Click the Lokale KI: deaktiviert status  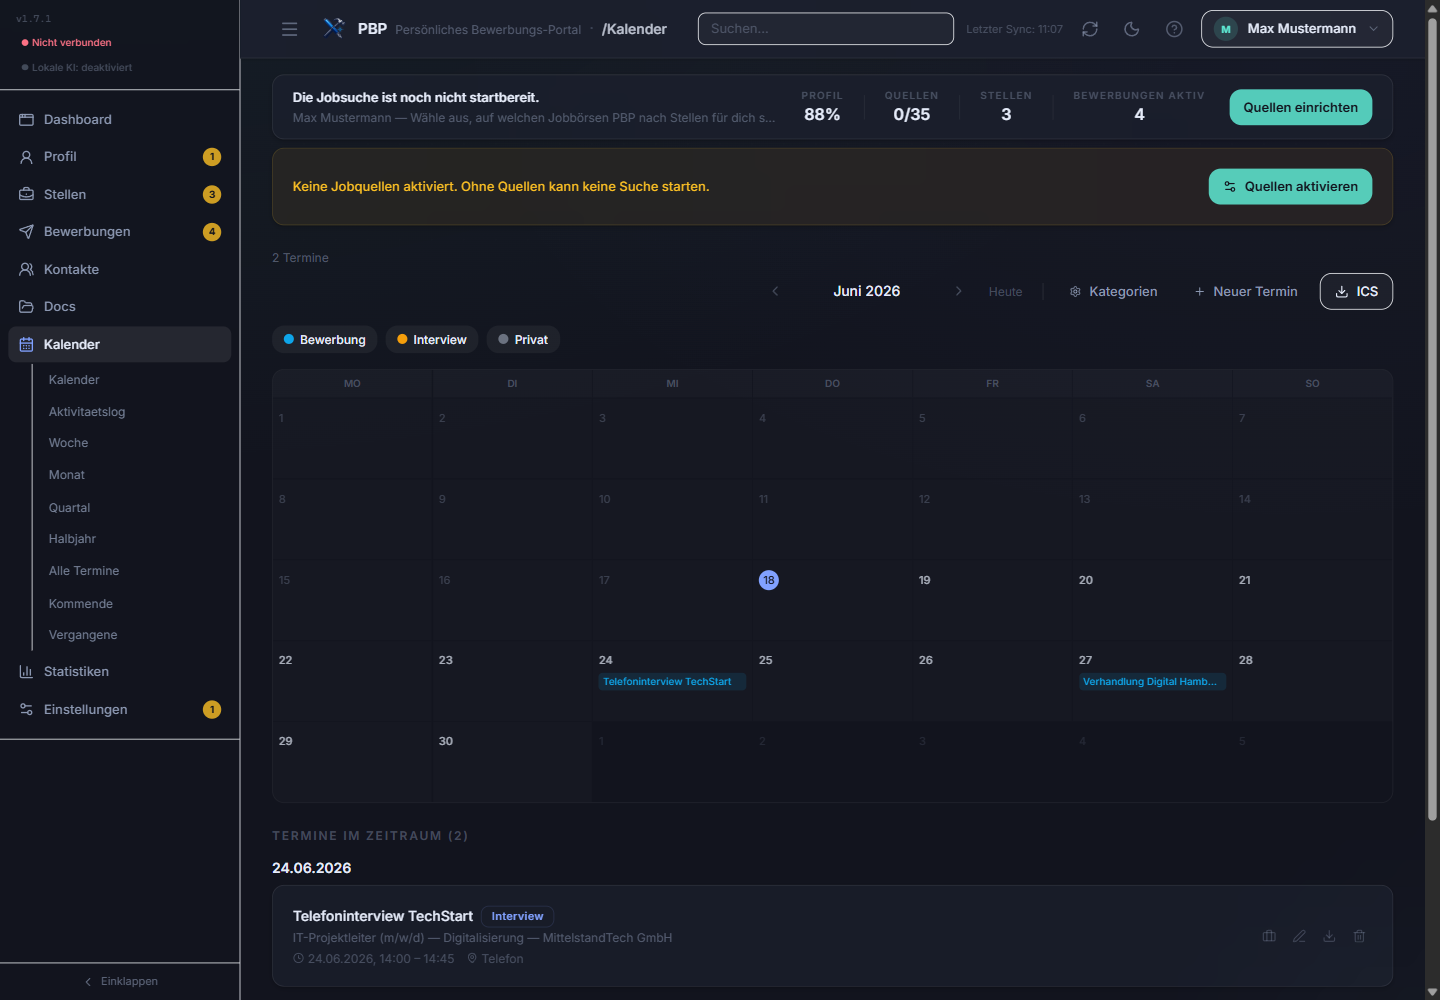click(x=77, y=68)
